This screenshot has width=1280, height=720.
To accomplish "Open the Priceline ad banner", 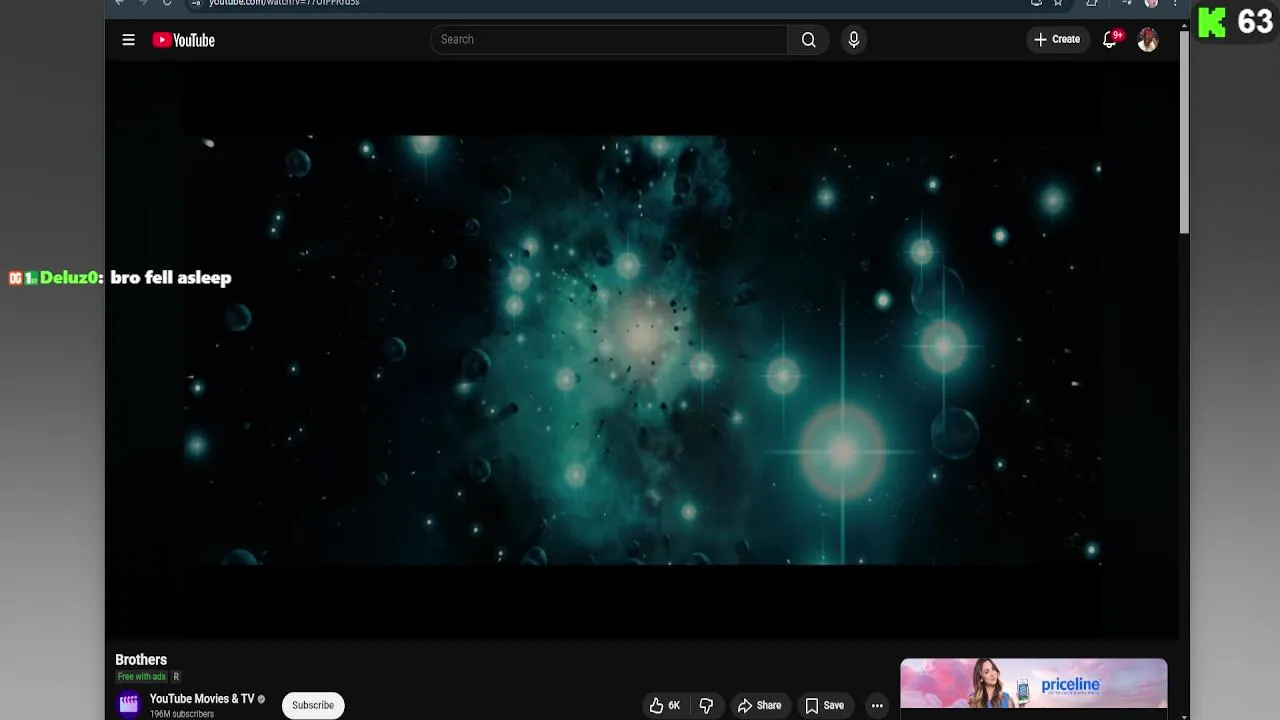I will point(1033,684).
